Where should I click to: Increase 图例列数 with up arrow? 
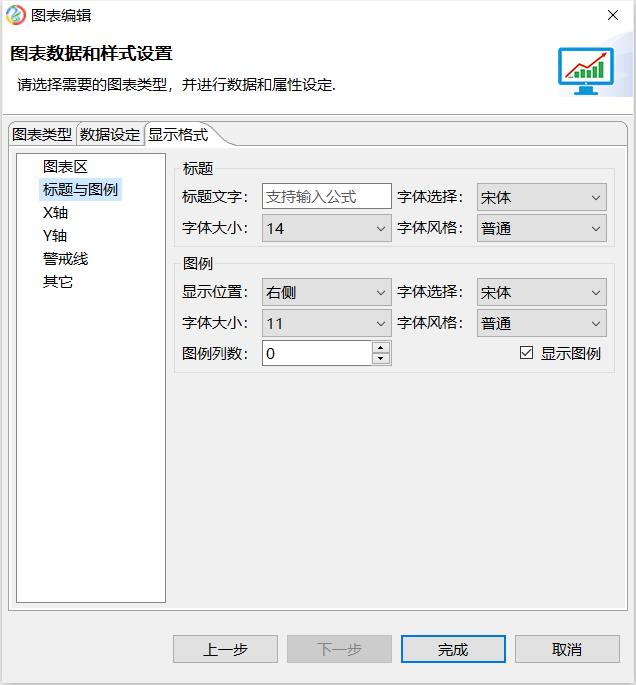click(381, 348)
